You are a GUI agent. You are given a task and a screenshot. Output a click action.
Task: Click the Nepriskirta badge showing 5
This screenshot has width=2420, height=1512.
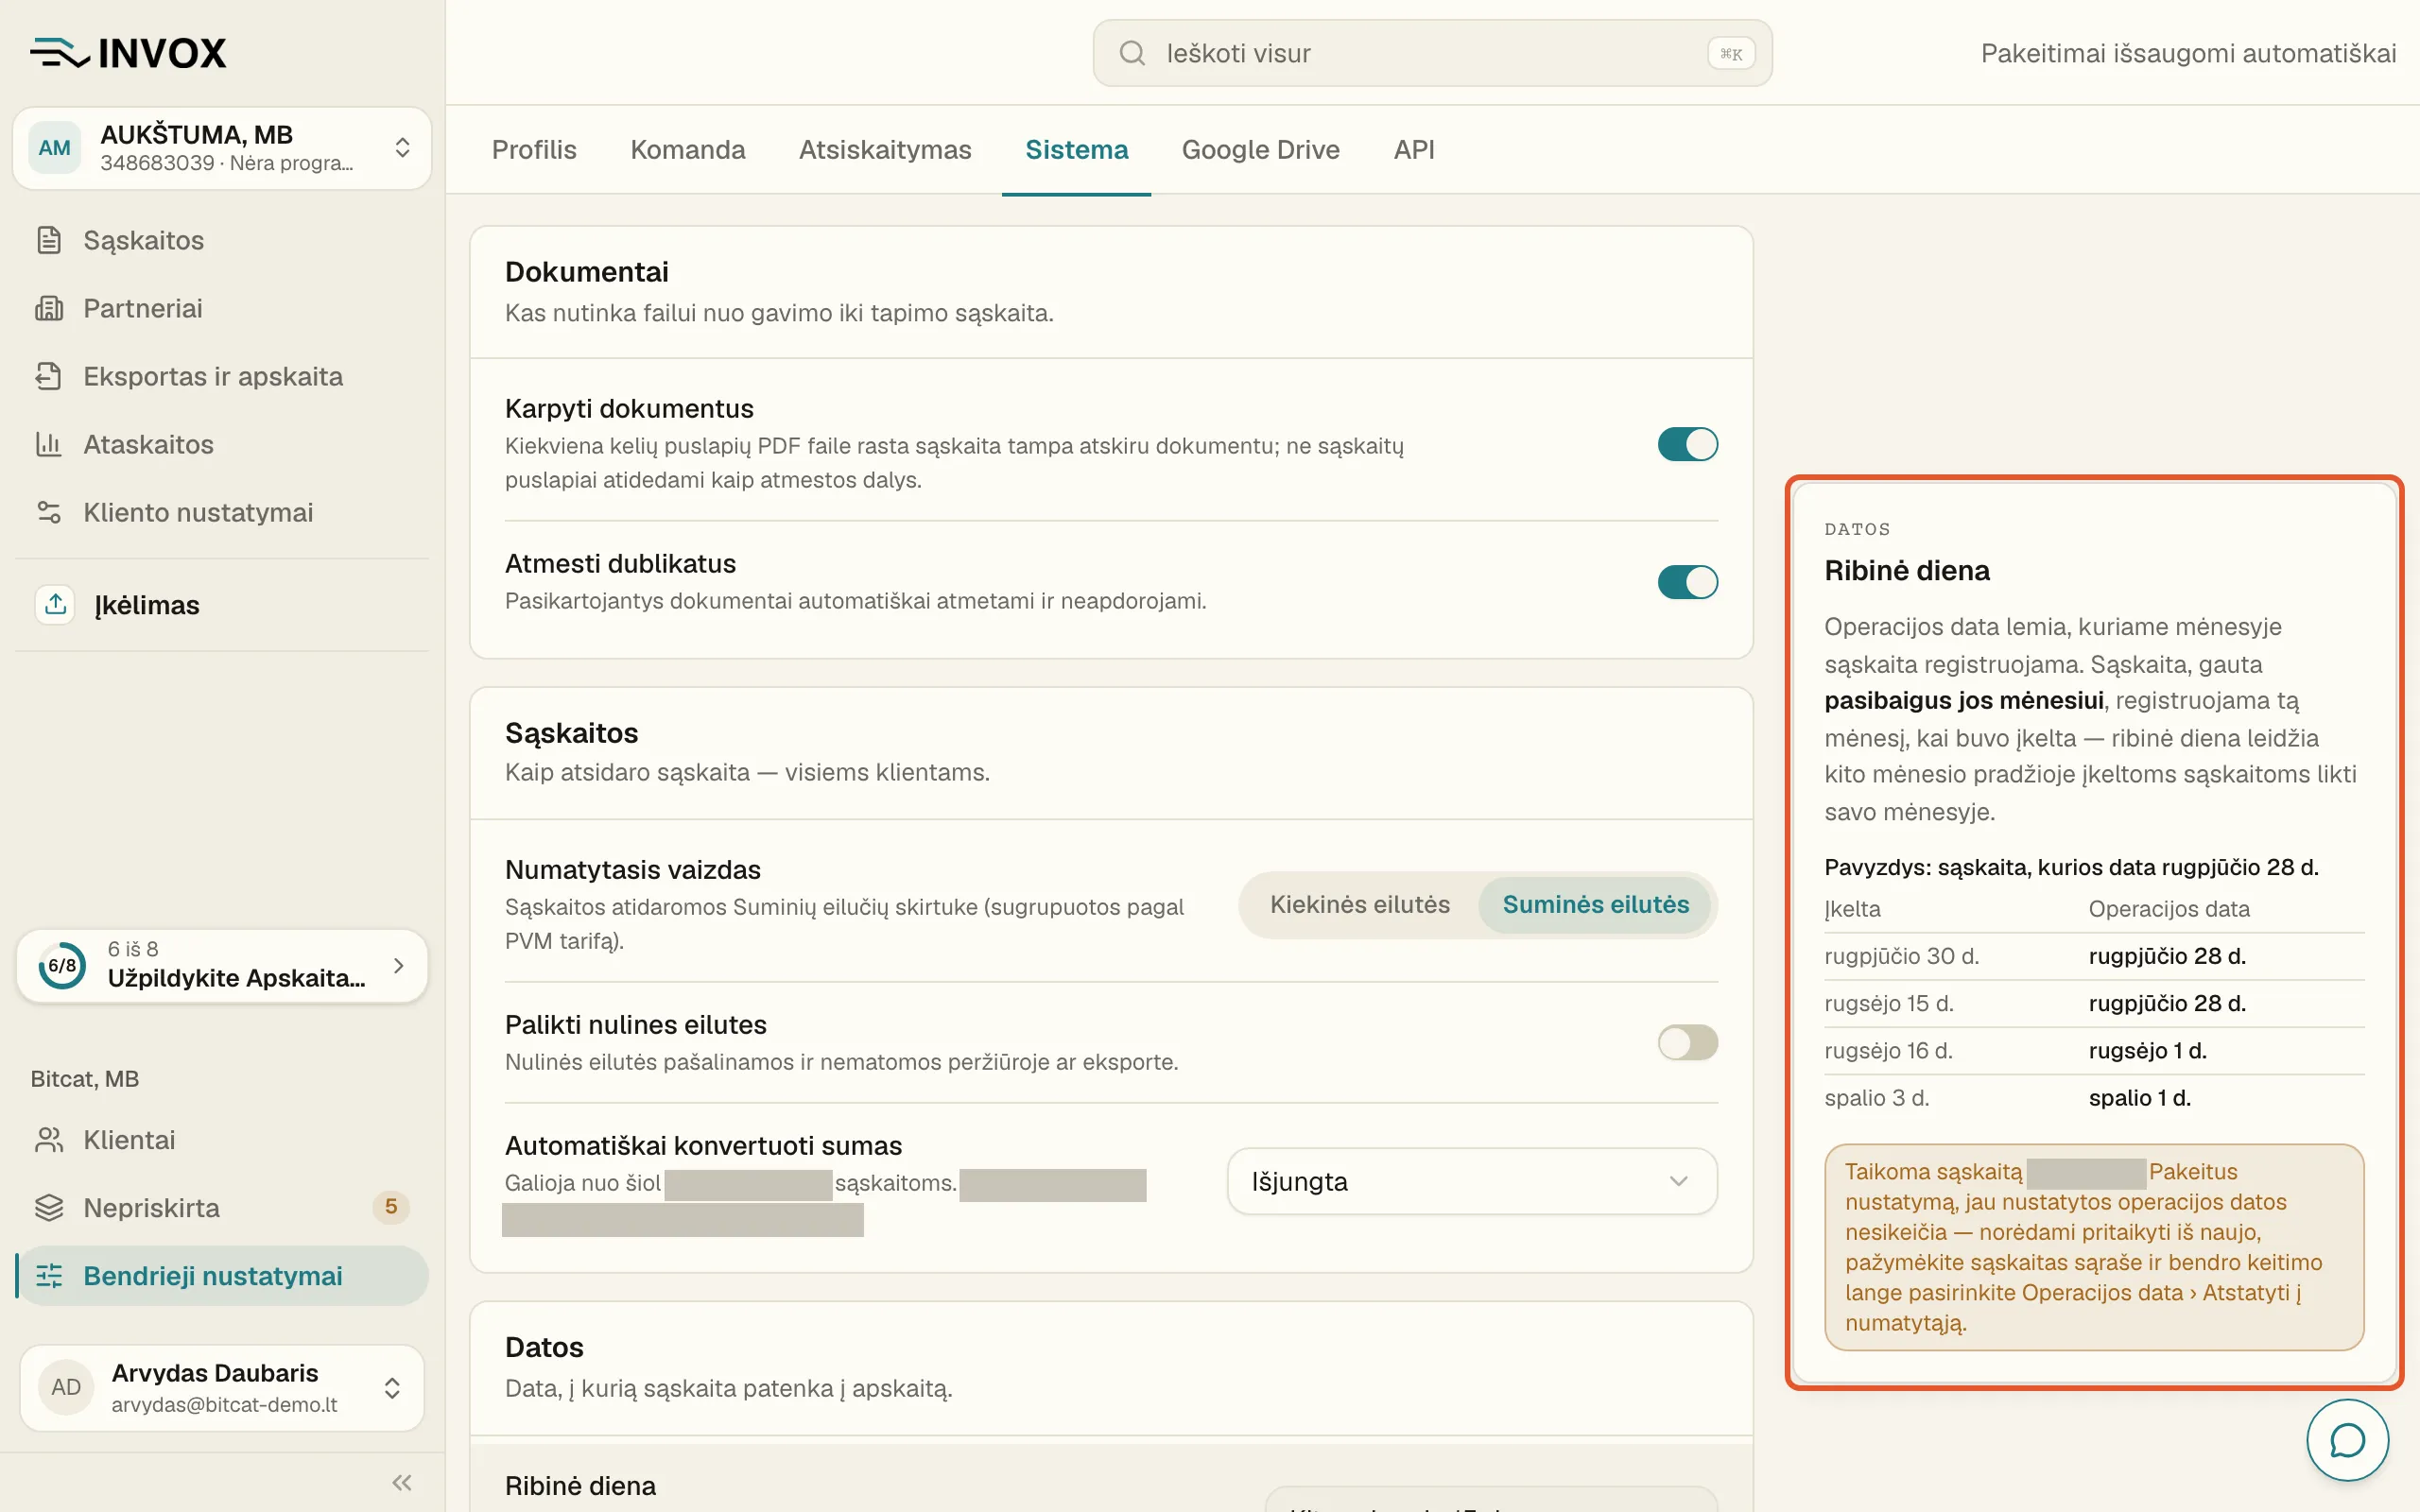(391, 1207)
